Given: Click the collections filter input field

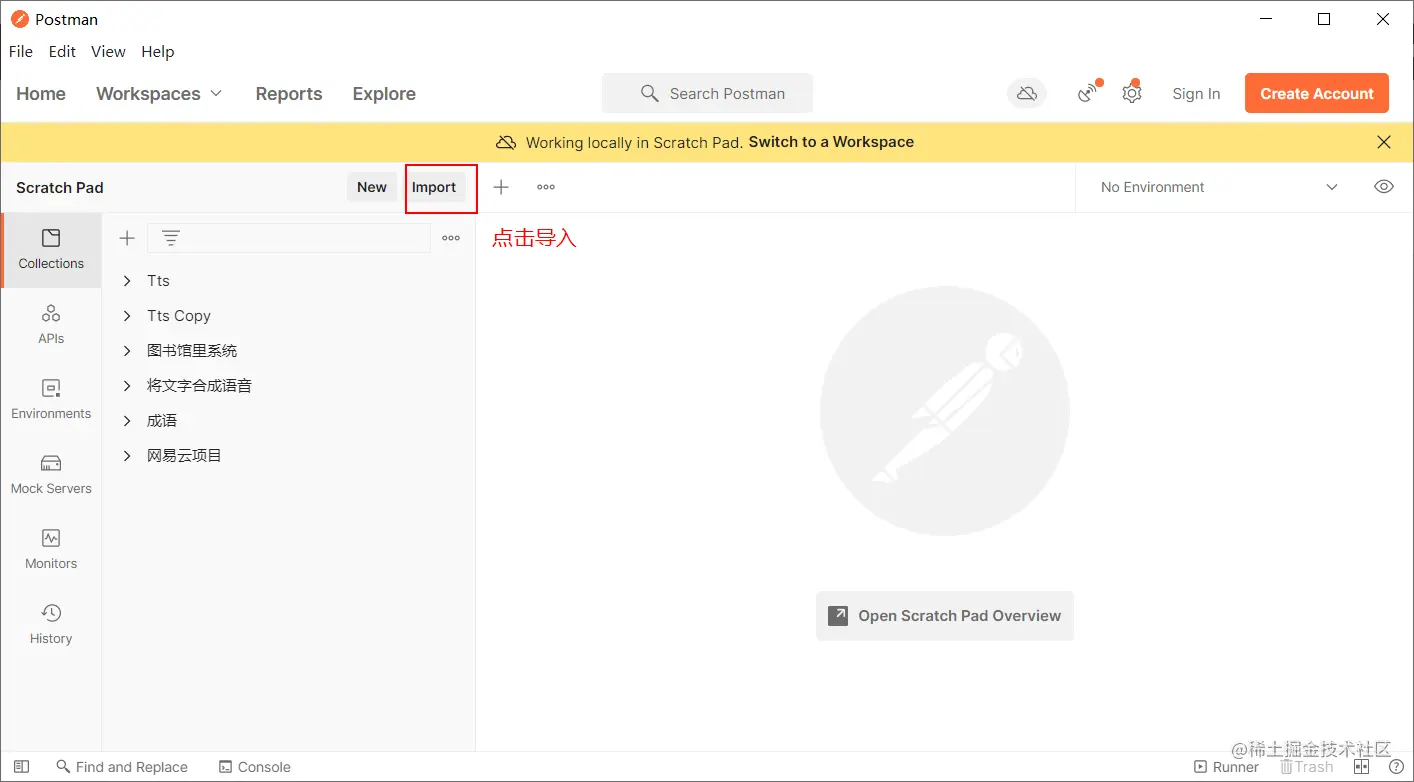Looking at the screenshot, I should [289, 238].
